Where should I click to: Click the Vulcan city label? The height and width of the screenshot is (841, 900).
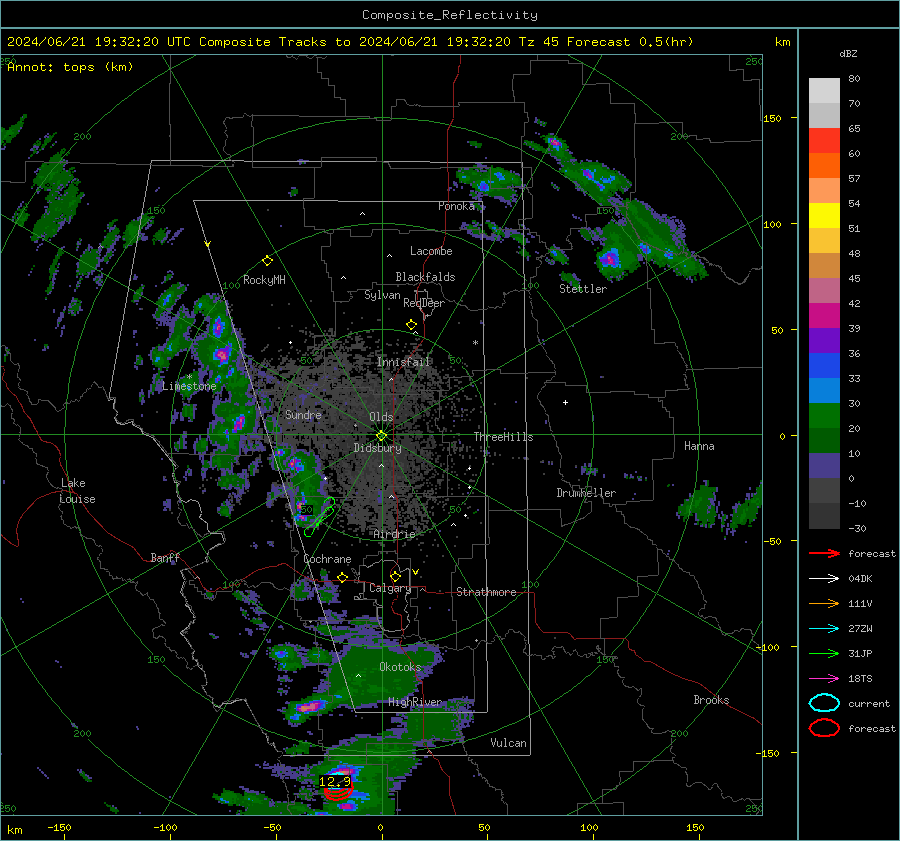[509, 743]
